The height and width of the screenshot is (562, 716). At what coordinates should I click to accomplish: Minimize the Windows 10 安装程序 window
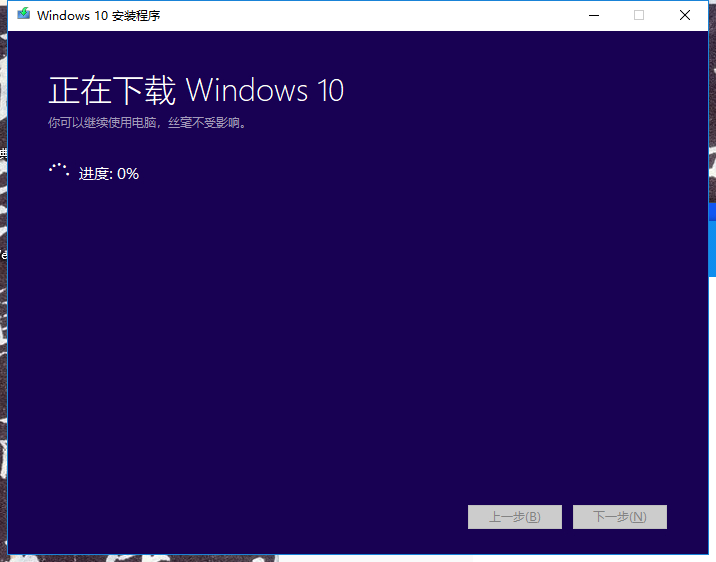coord(594,16)
